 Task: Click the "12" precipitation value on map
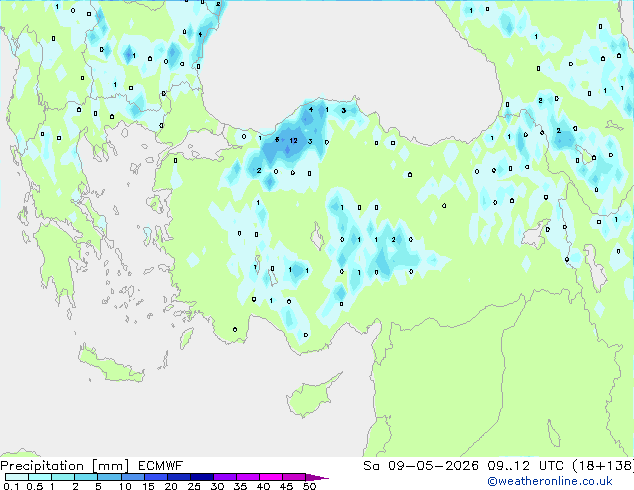pyautogui.click(x=294, y=141)
